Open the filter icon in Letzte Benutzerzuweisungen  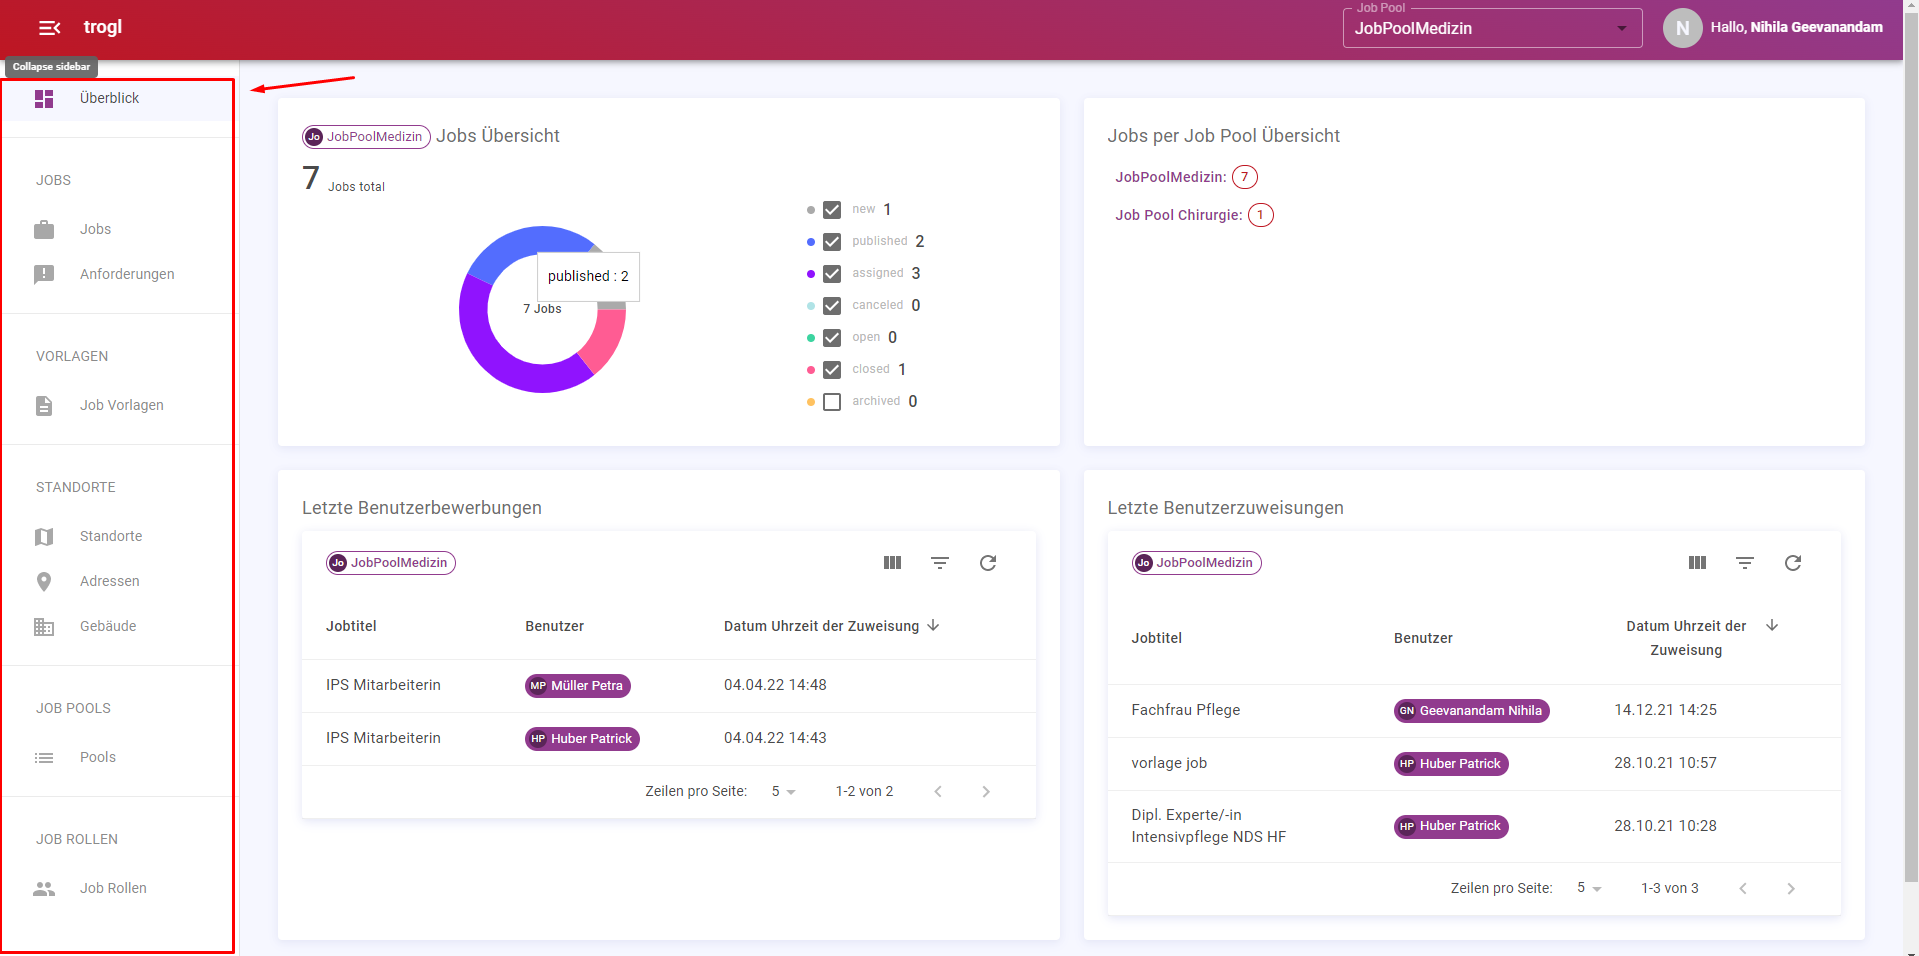coord(1745,563)
